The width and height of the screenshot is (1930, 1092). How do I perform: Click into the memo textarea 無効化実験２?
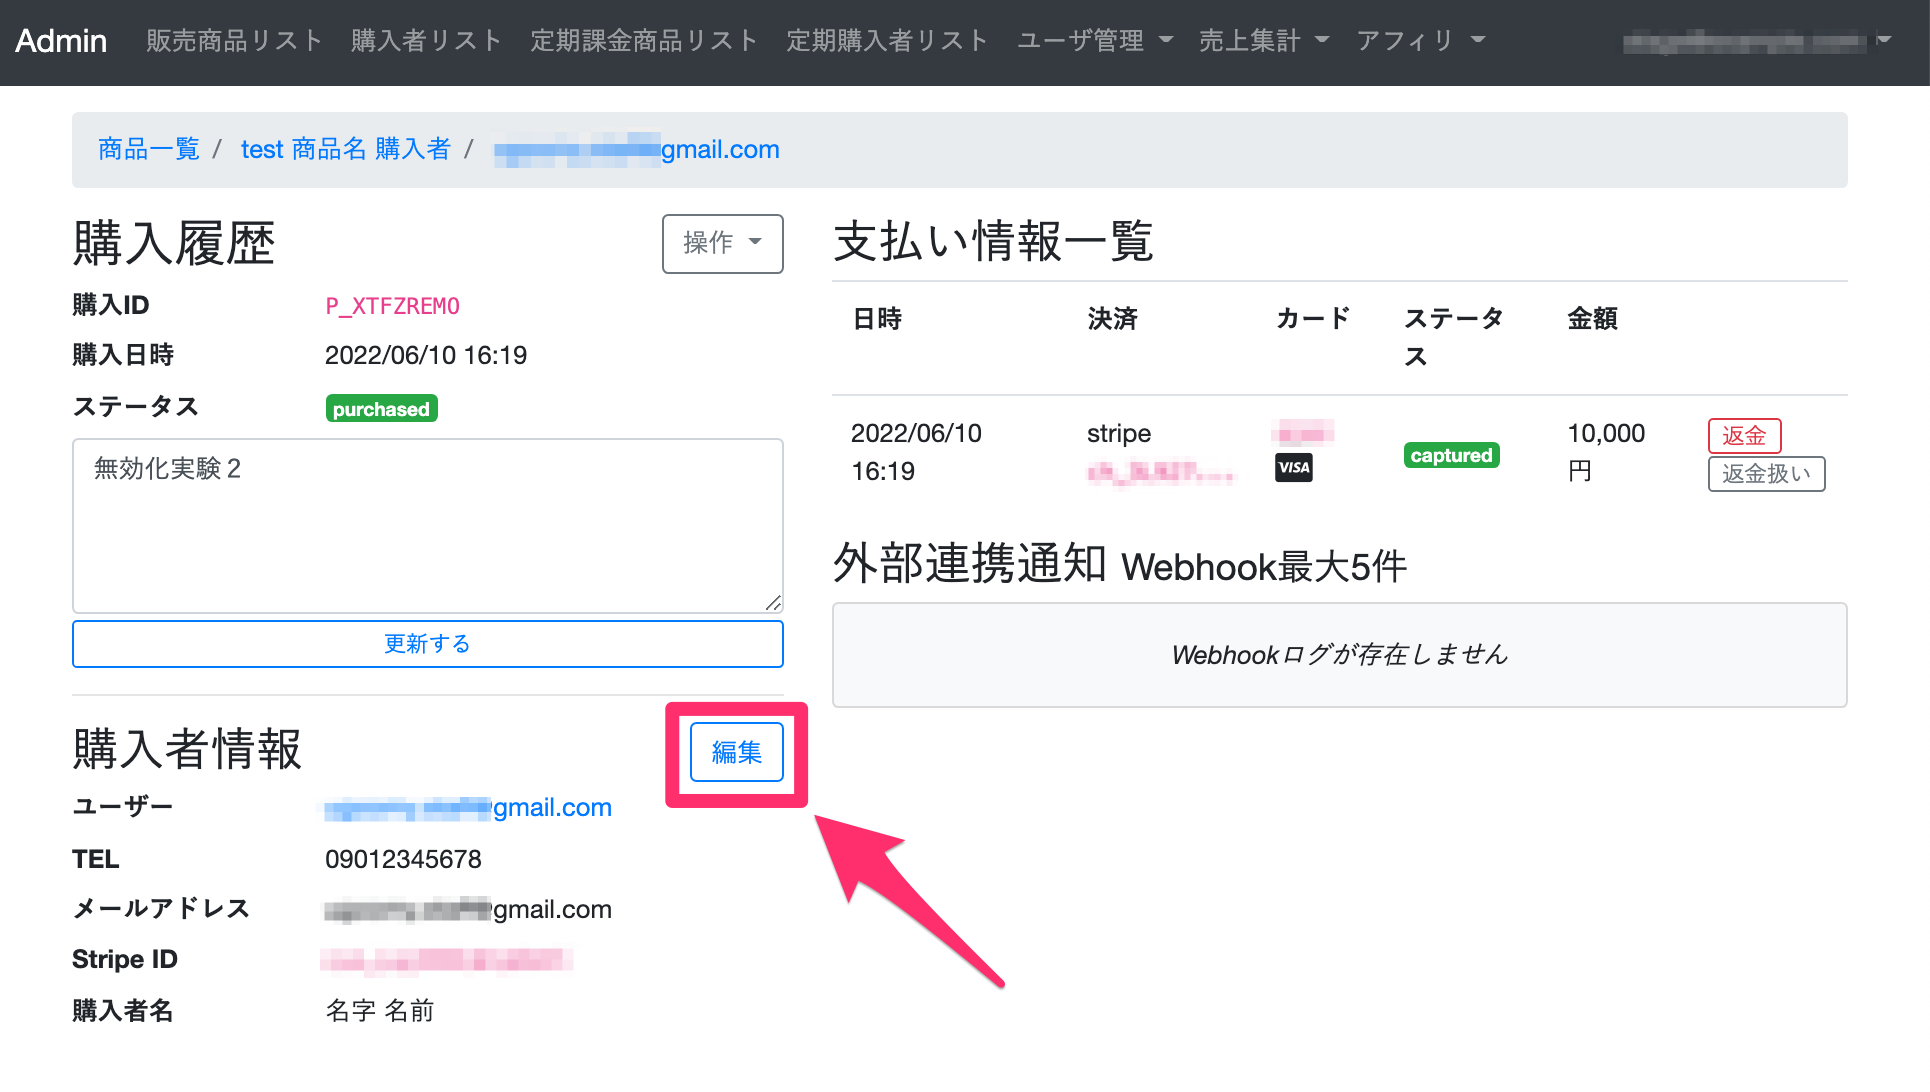click(427, 525)
